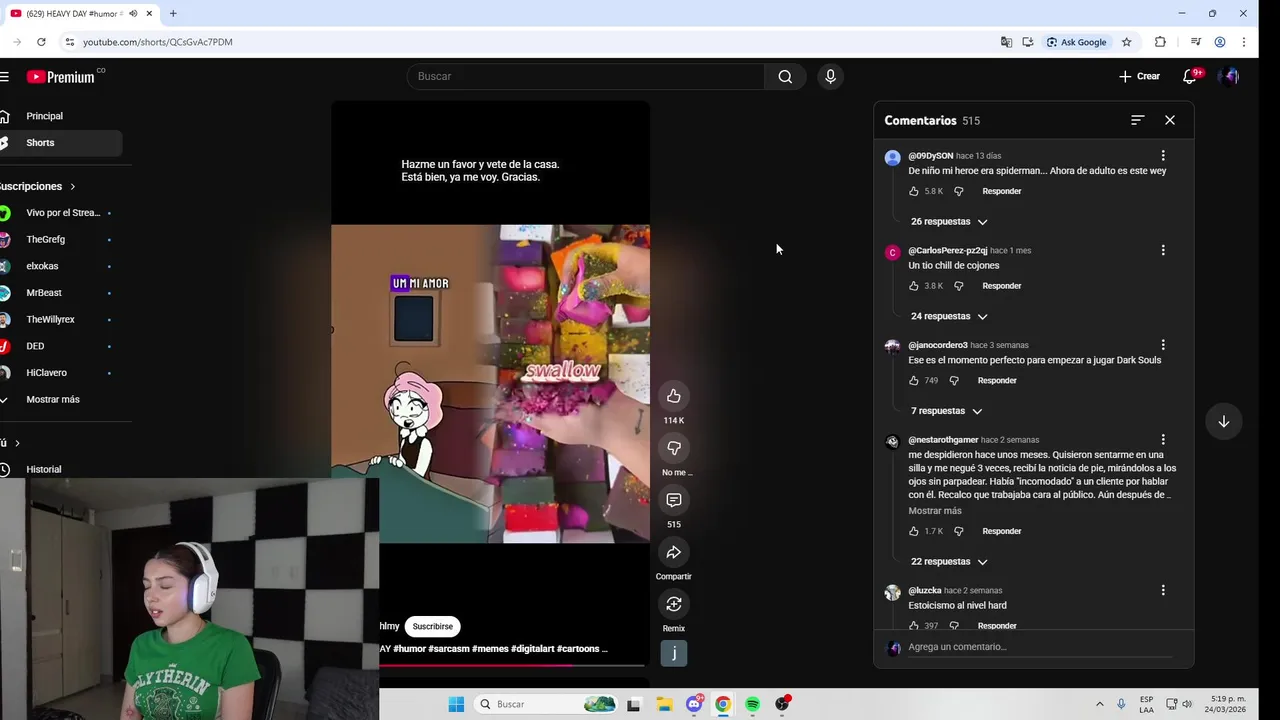1280x720 pixels.
Task: Open YouTube notifications bell
Action: 1190,76
